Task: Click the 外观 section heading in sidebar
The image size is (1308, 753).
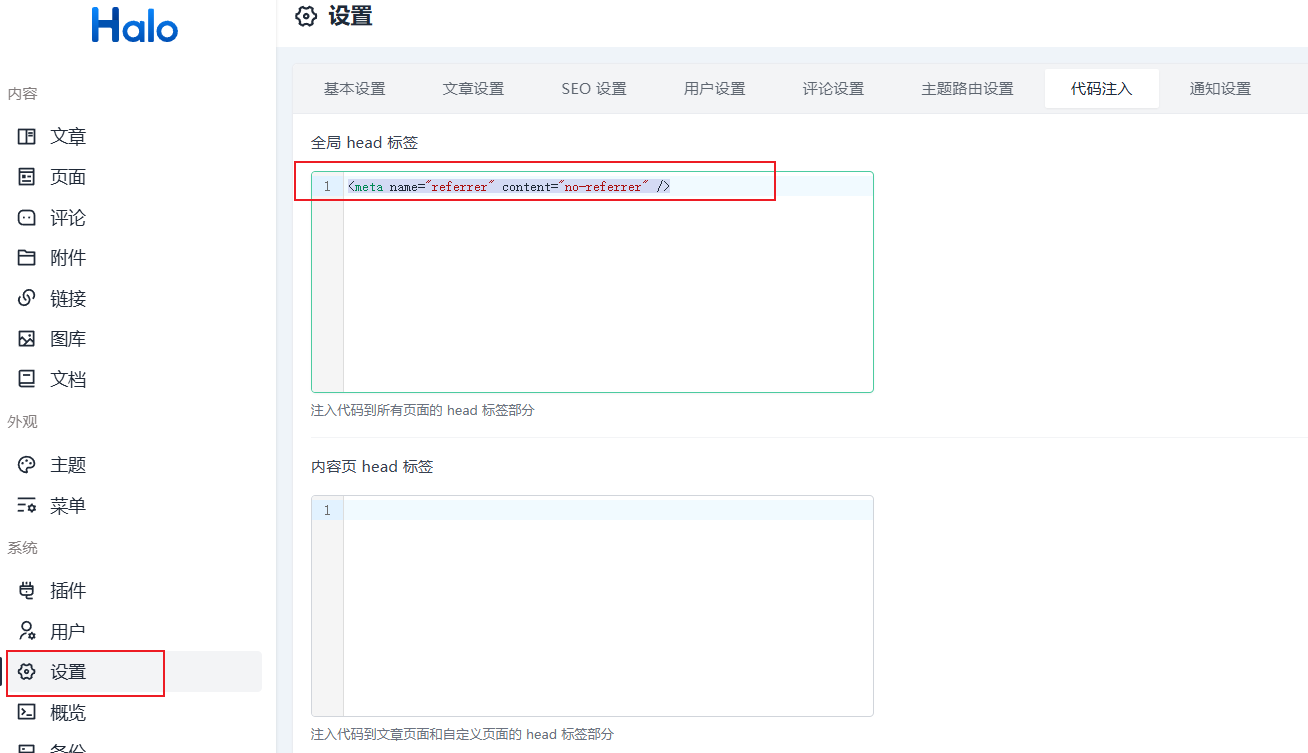Action: 22,422
